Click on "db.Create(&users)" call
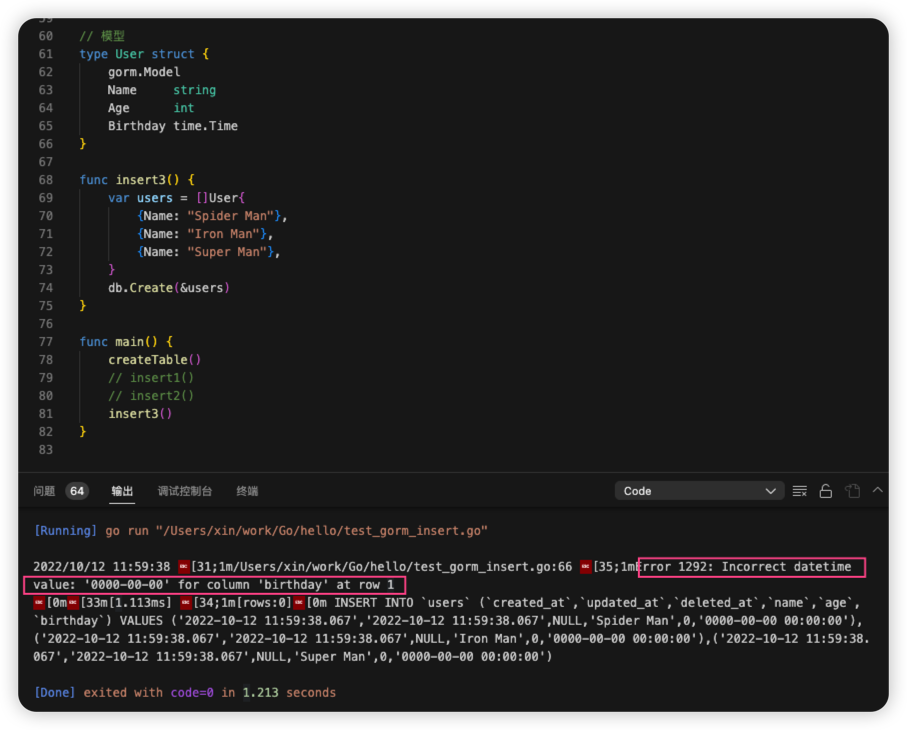Viewport: 907px width, 730px height. click(x=169, y=287)
